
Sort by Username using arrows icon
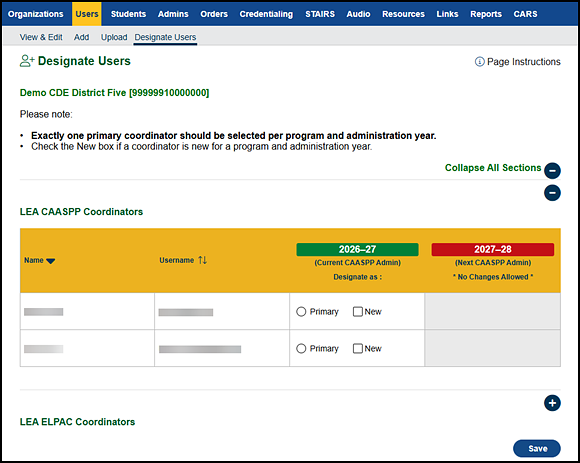click(x=202, y=260)
